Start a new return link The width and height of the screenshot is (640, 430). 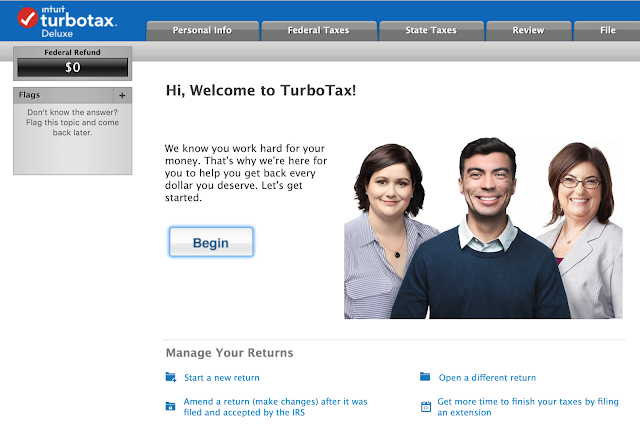pyautogui.click(x=222, y=378)
